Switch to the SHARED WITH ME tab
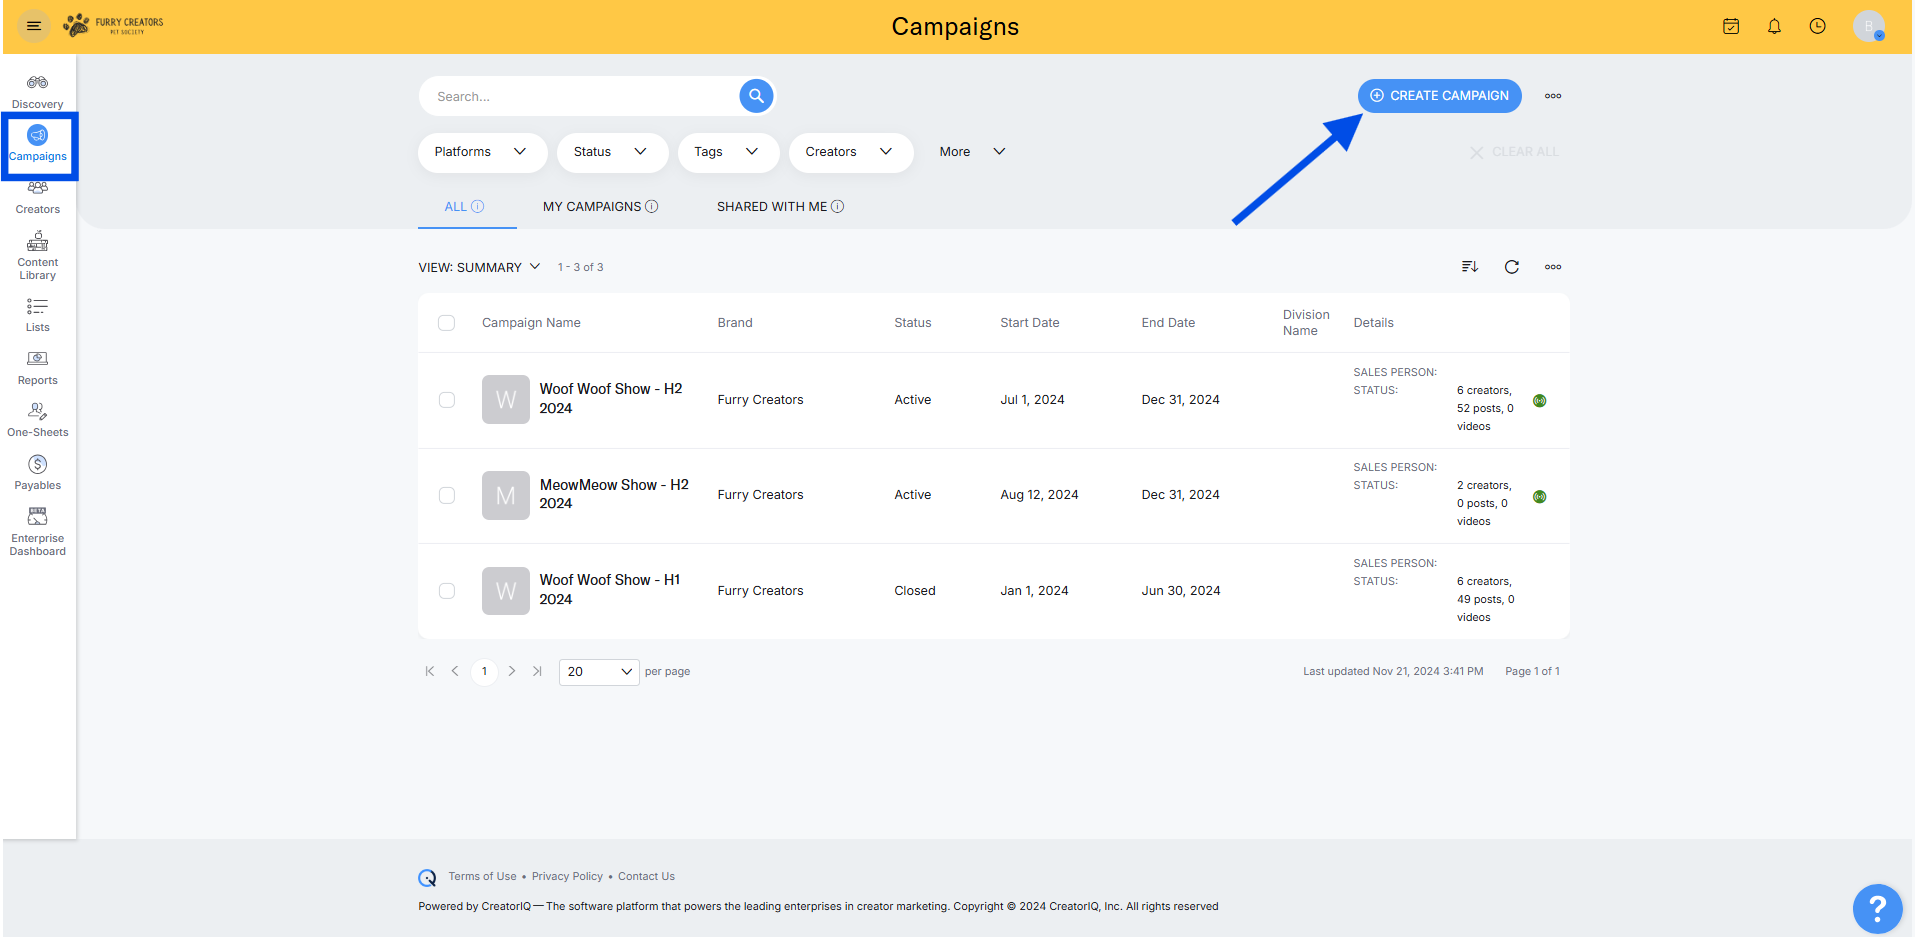Image resolution: width=1915 pixels, height=937 pixels. tap(779, 207)
